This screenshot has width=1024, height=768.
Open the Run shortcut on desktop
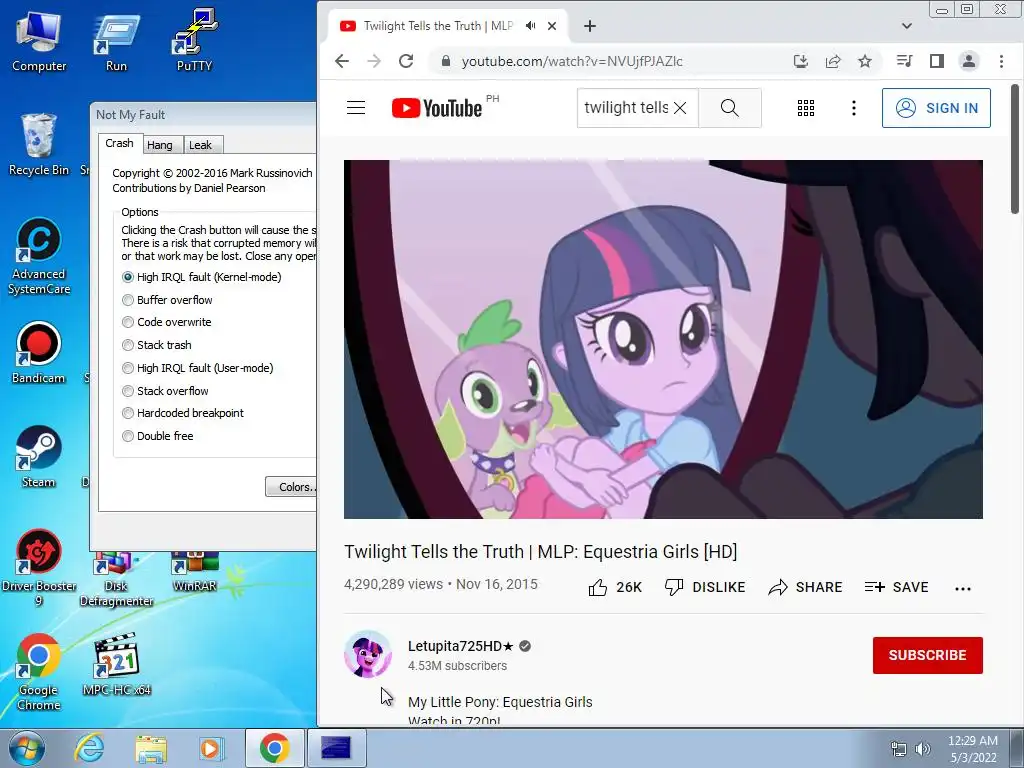tap(116, 40)
